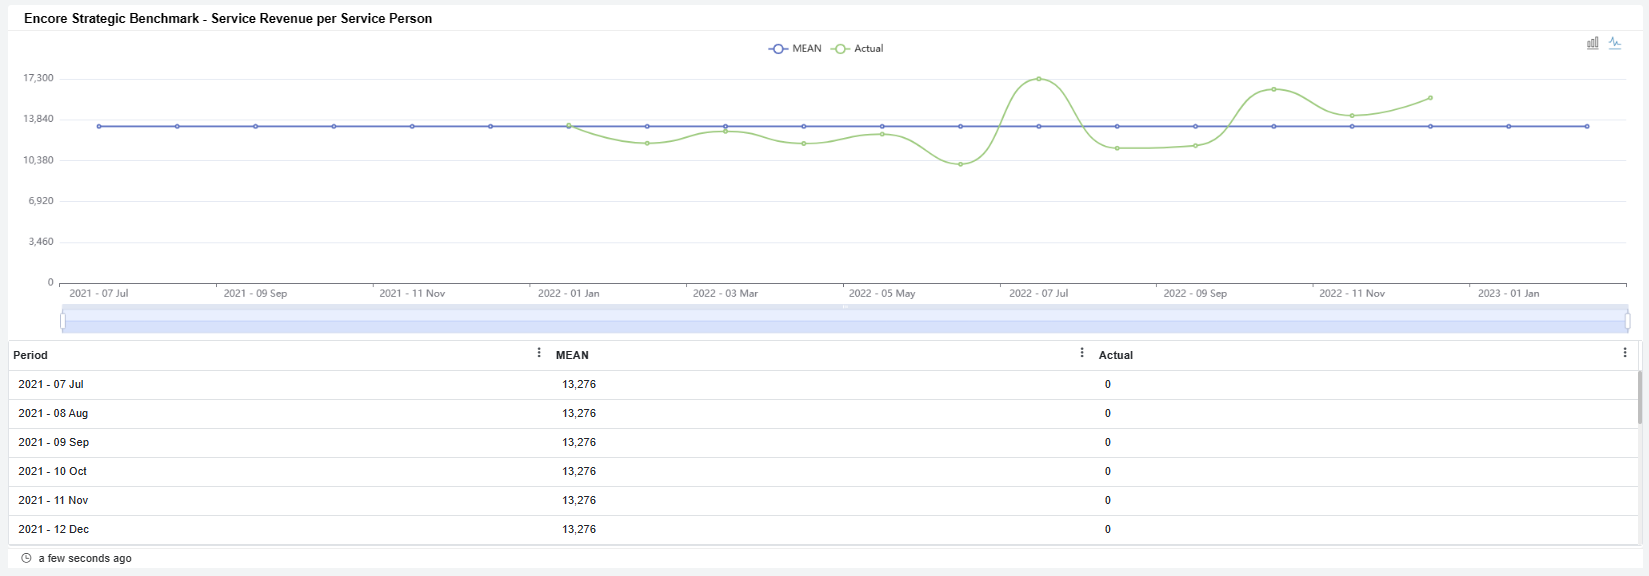Click the Actual peak point at 2022 - 07 Jul
Image resolution: width=1649 pixels, height=576 pixels.
point(1039,79)
